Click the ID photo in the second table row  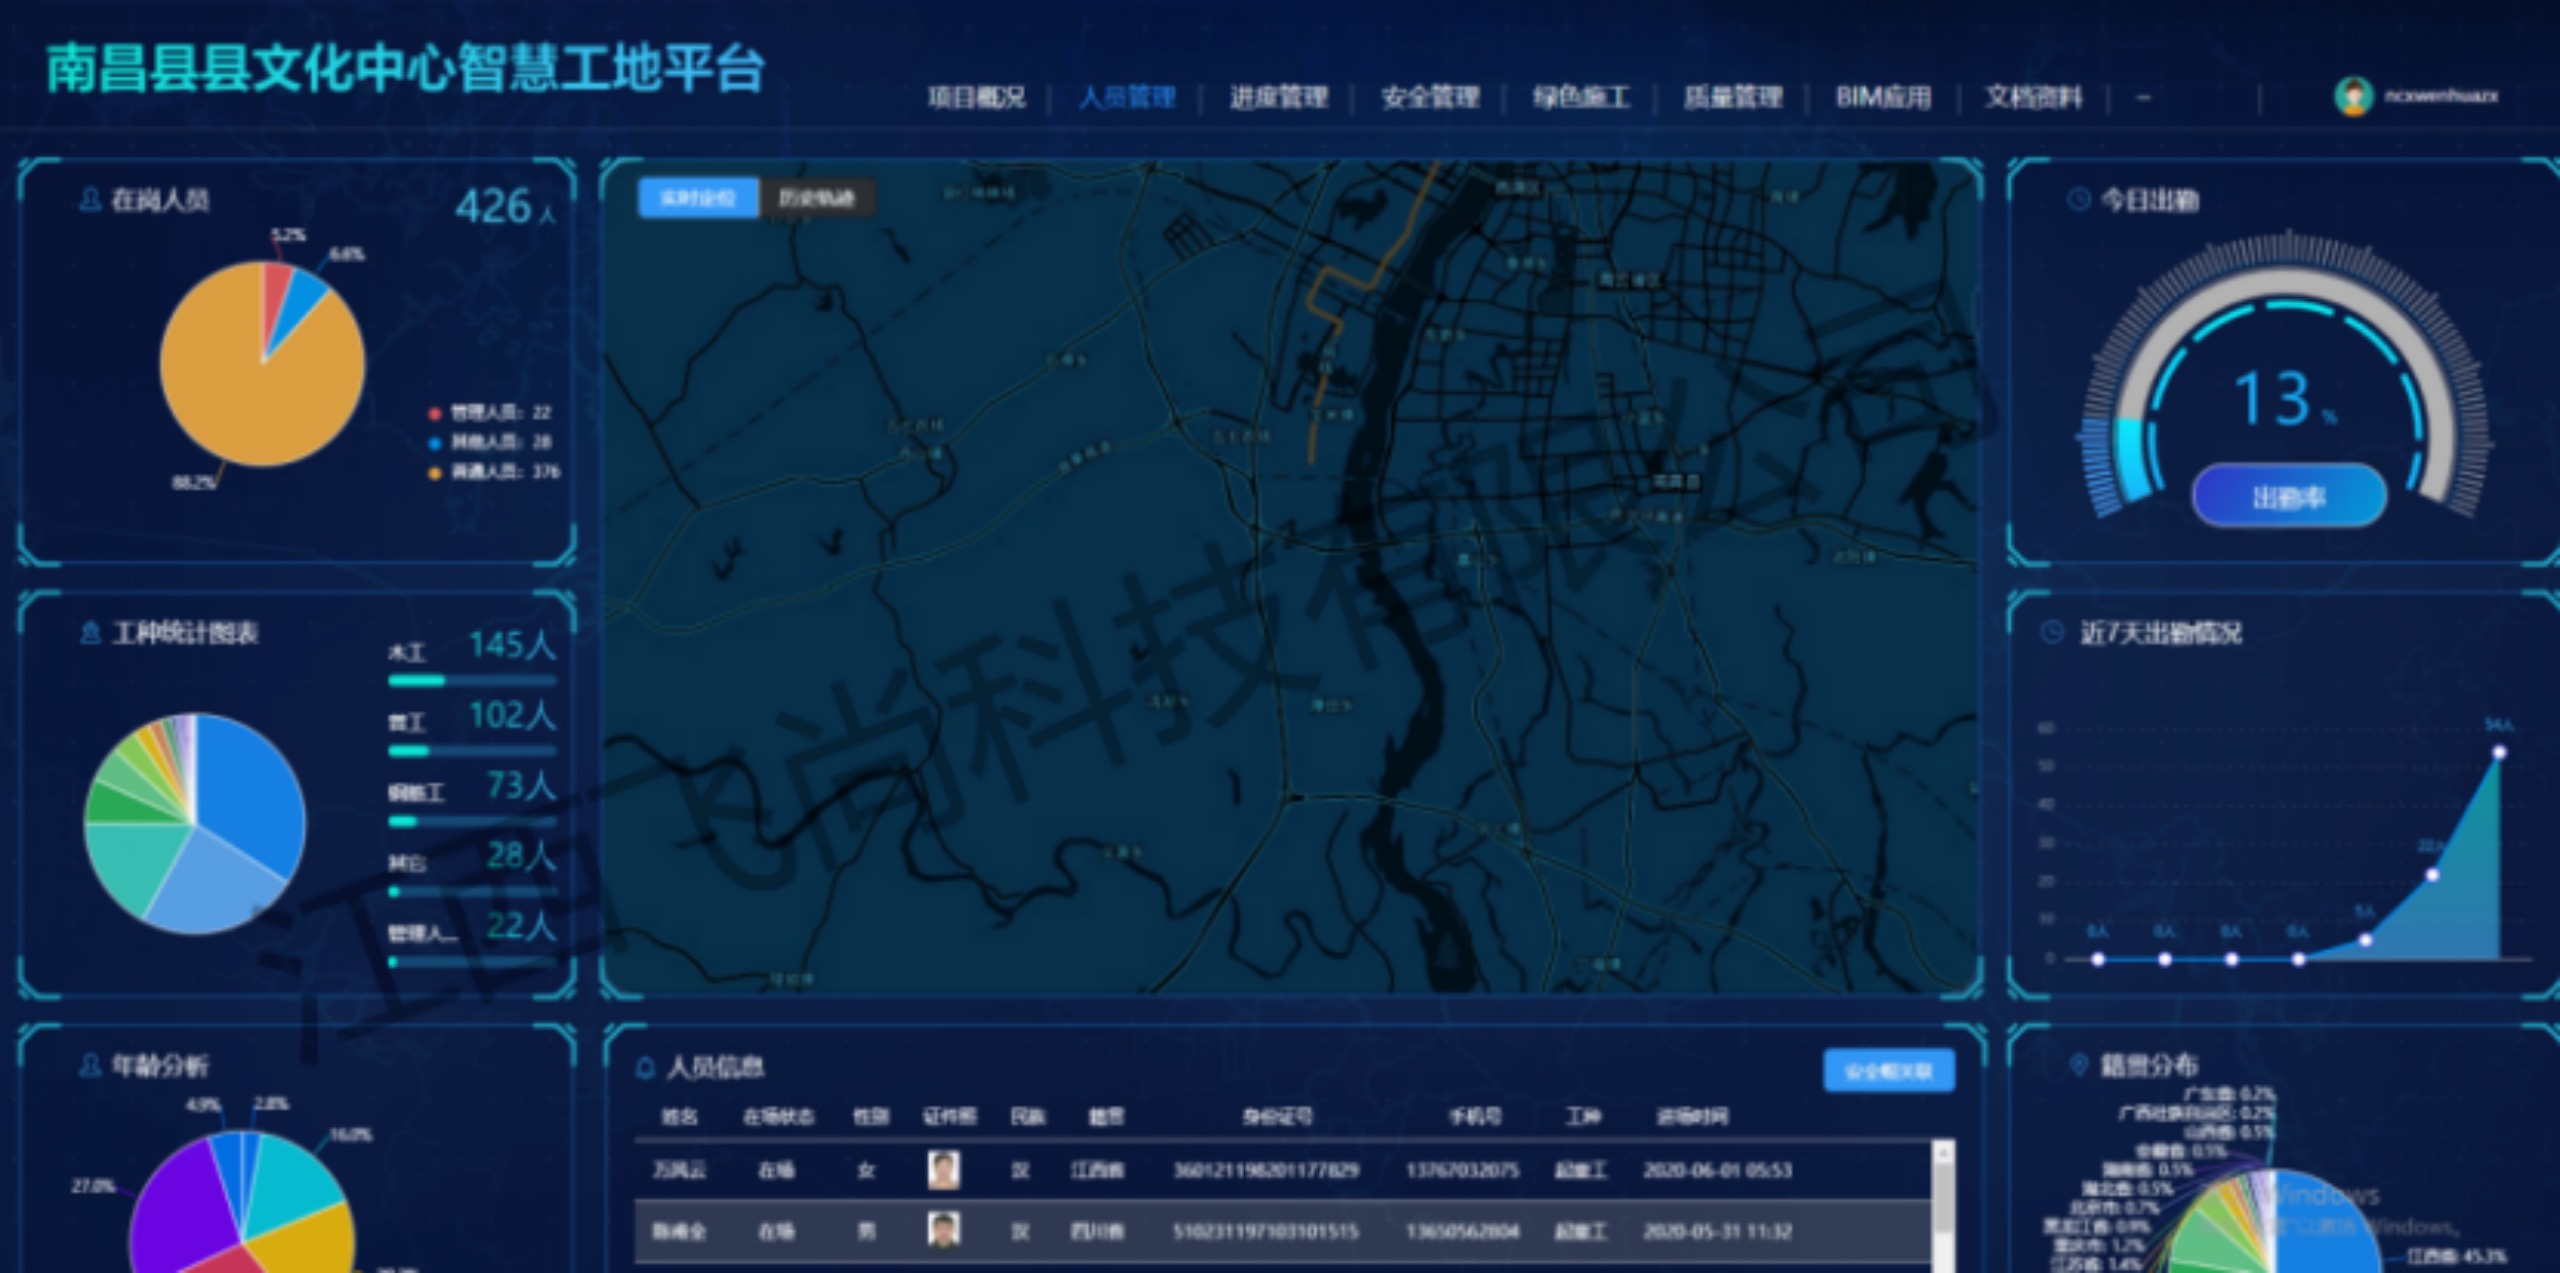944,1230
